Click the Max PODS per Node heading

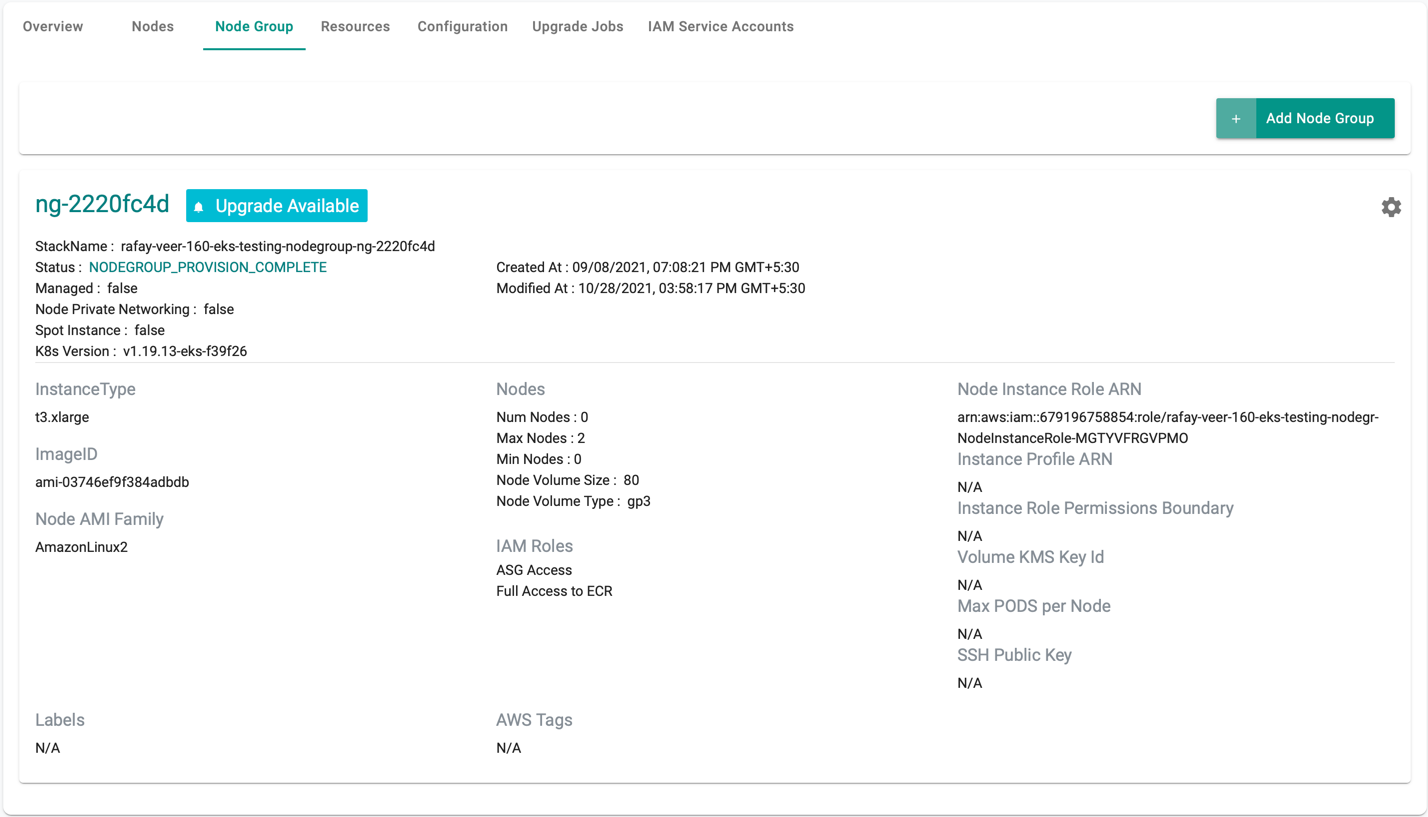click(x=1034, y=606)
